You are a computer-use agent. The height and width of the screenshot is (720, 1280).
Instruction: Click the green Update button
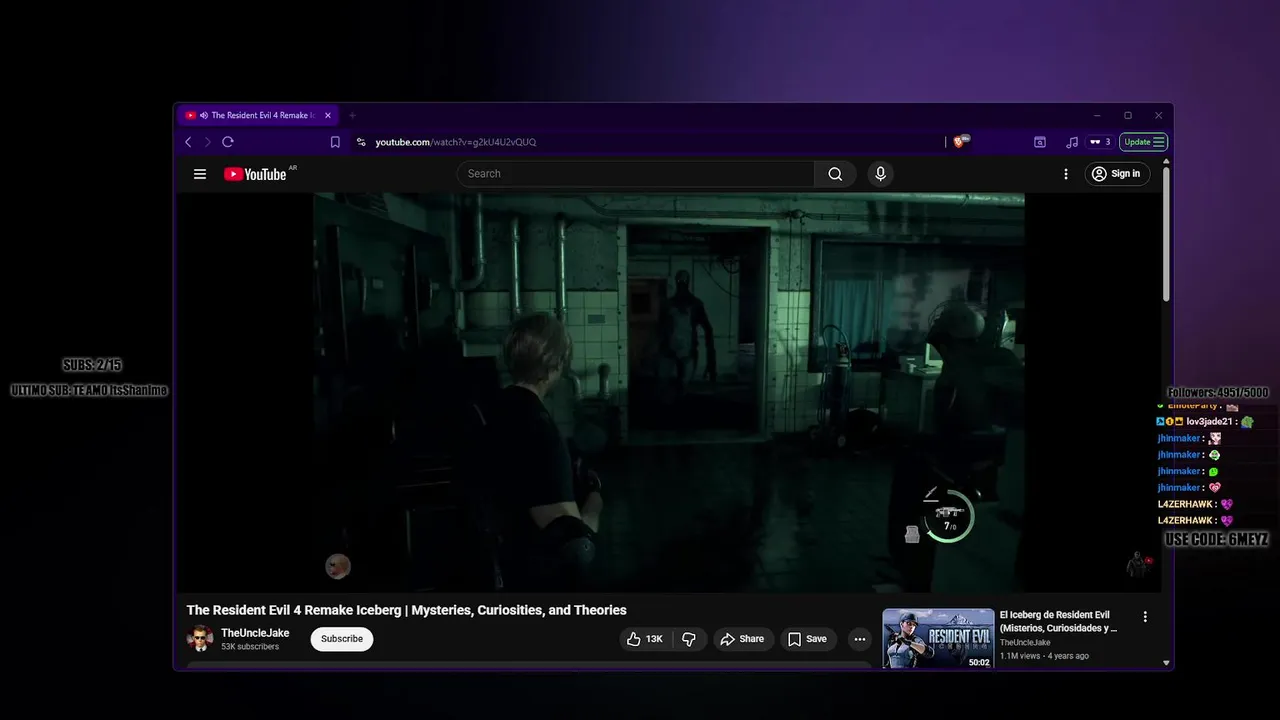tap(1144, 142)
